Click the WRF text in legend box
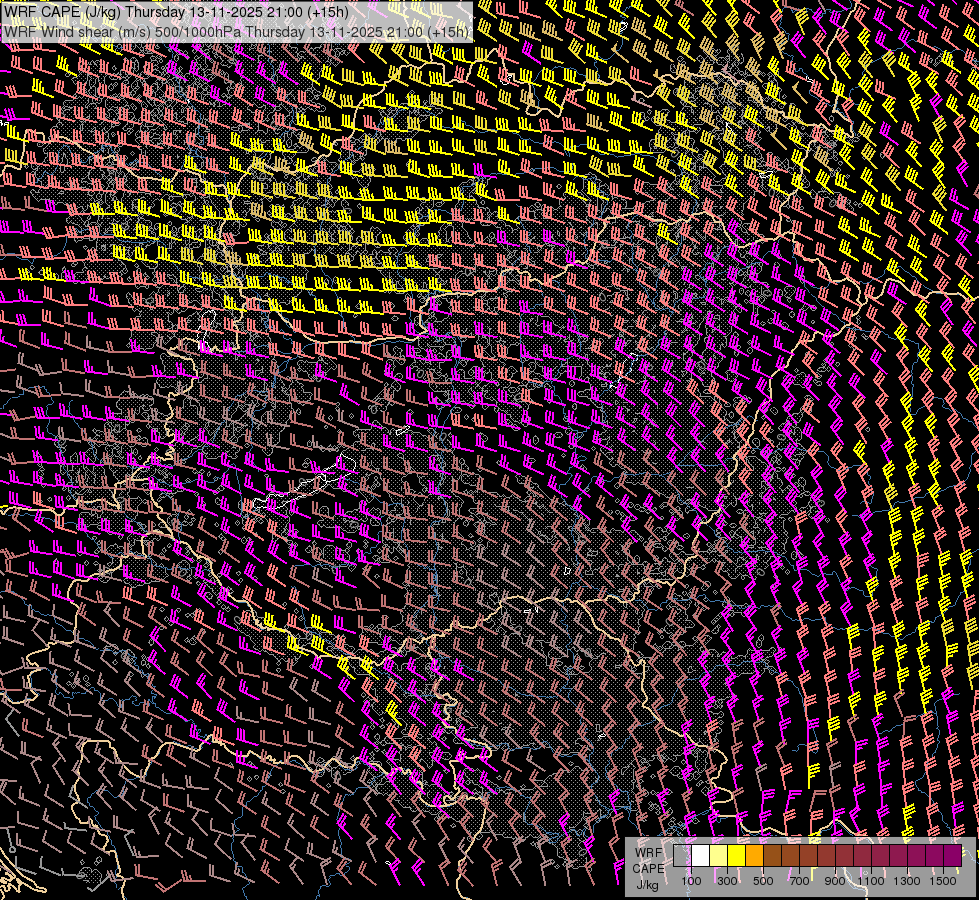 [x=649, y=852]
